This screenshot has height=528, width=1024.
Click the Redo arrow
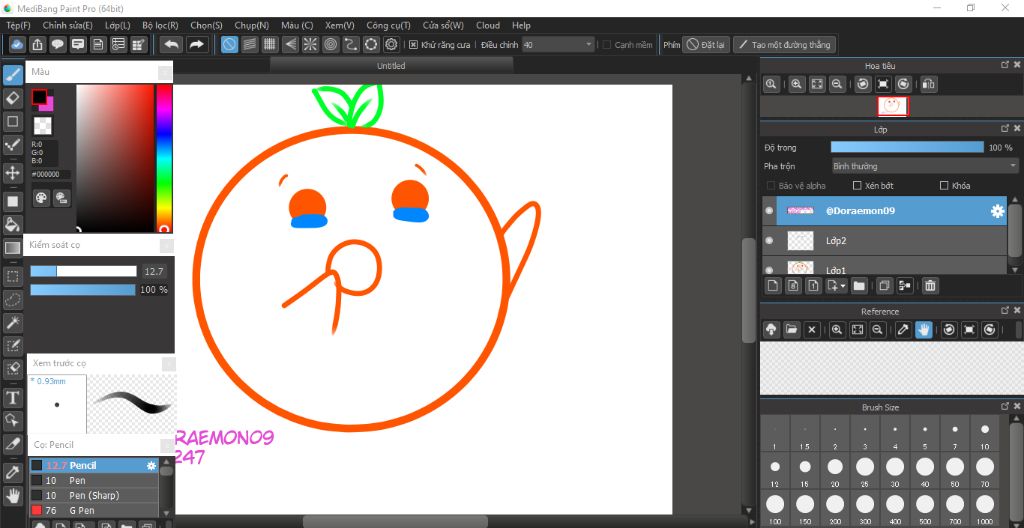pyautogui.click(x=196, y=44)
